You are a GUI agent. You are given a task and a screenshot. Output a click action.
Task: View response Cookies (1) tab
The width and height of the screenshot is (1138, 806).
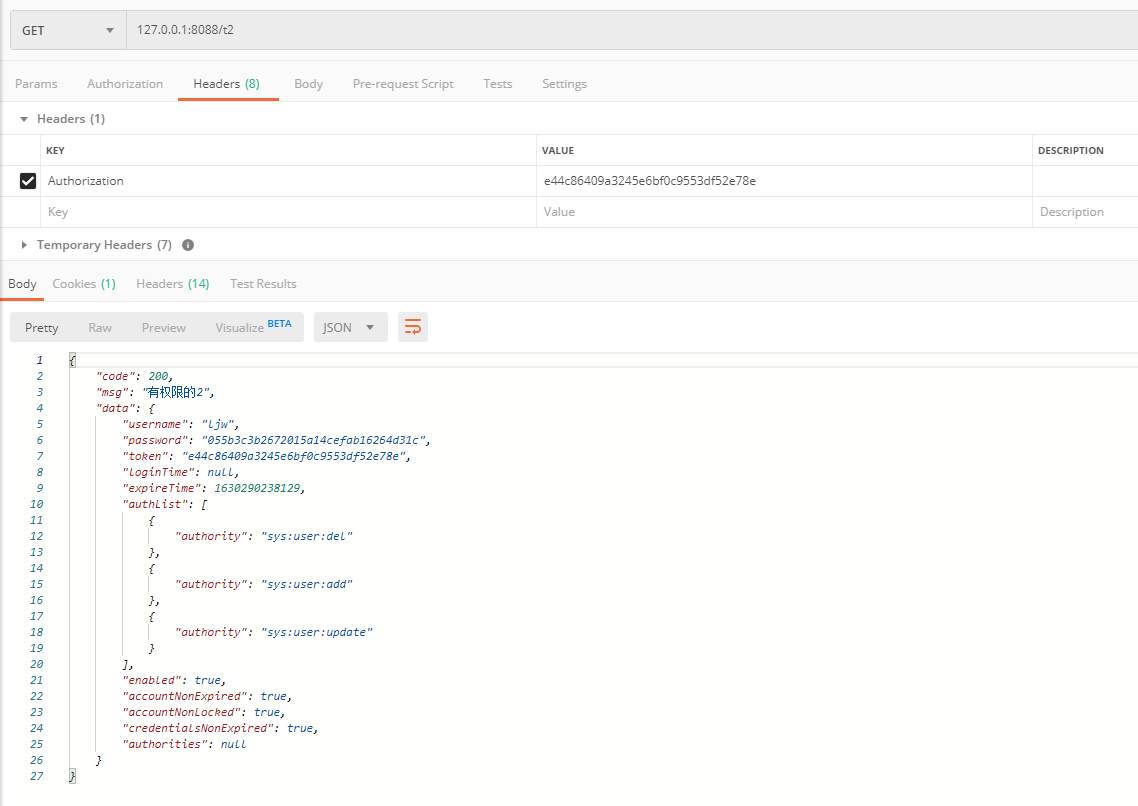click(x=84, y=284)
